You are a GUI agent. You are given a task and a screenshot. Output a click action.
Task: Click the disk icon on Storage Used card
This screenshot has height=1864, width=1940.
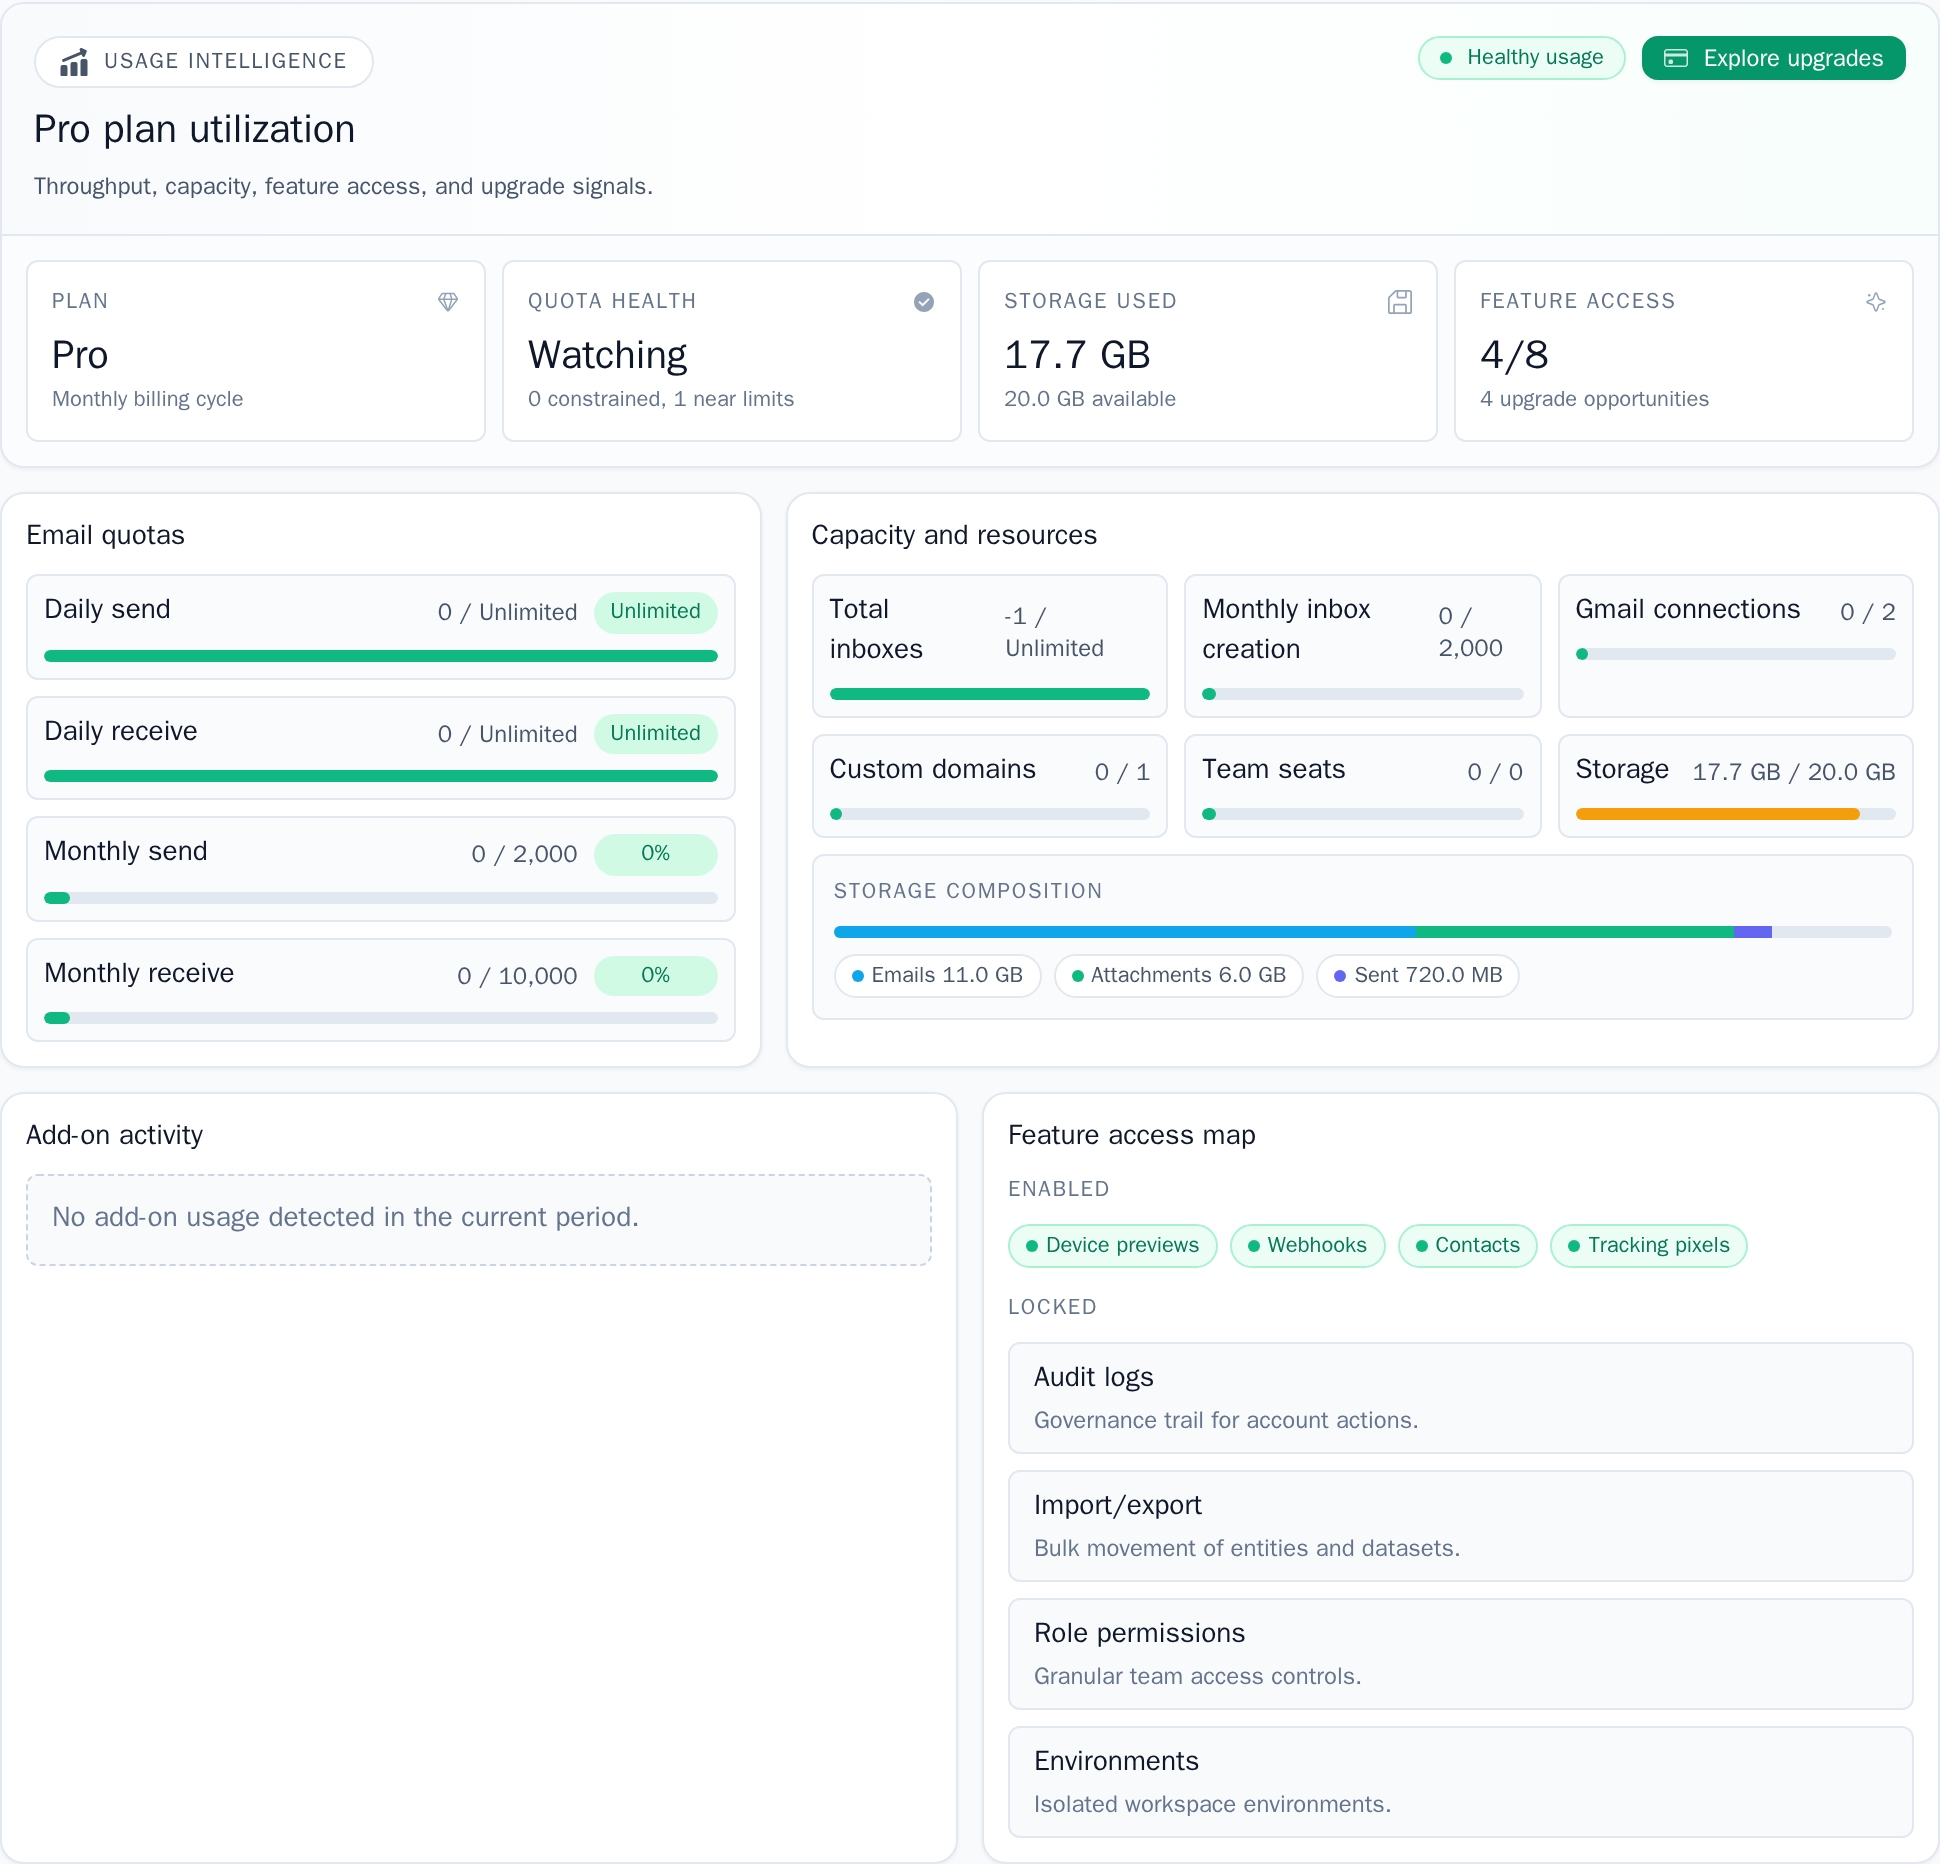click(x=1399, y=302)
